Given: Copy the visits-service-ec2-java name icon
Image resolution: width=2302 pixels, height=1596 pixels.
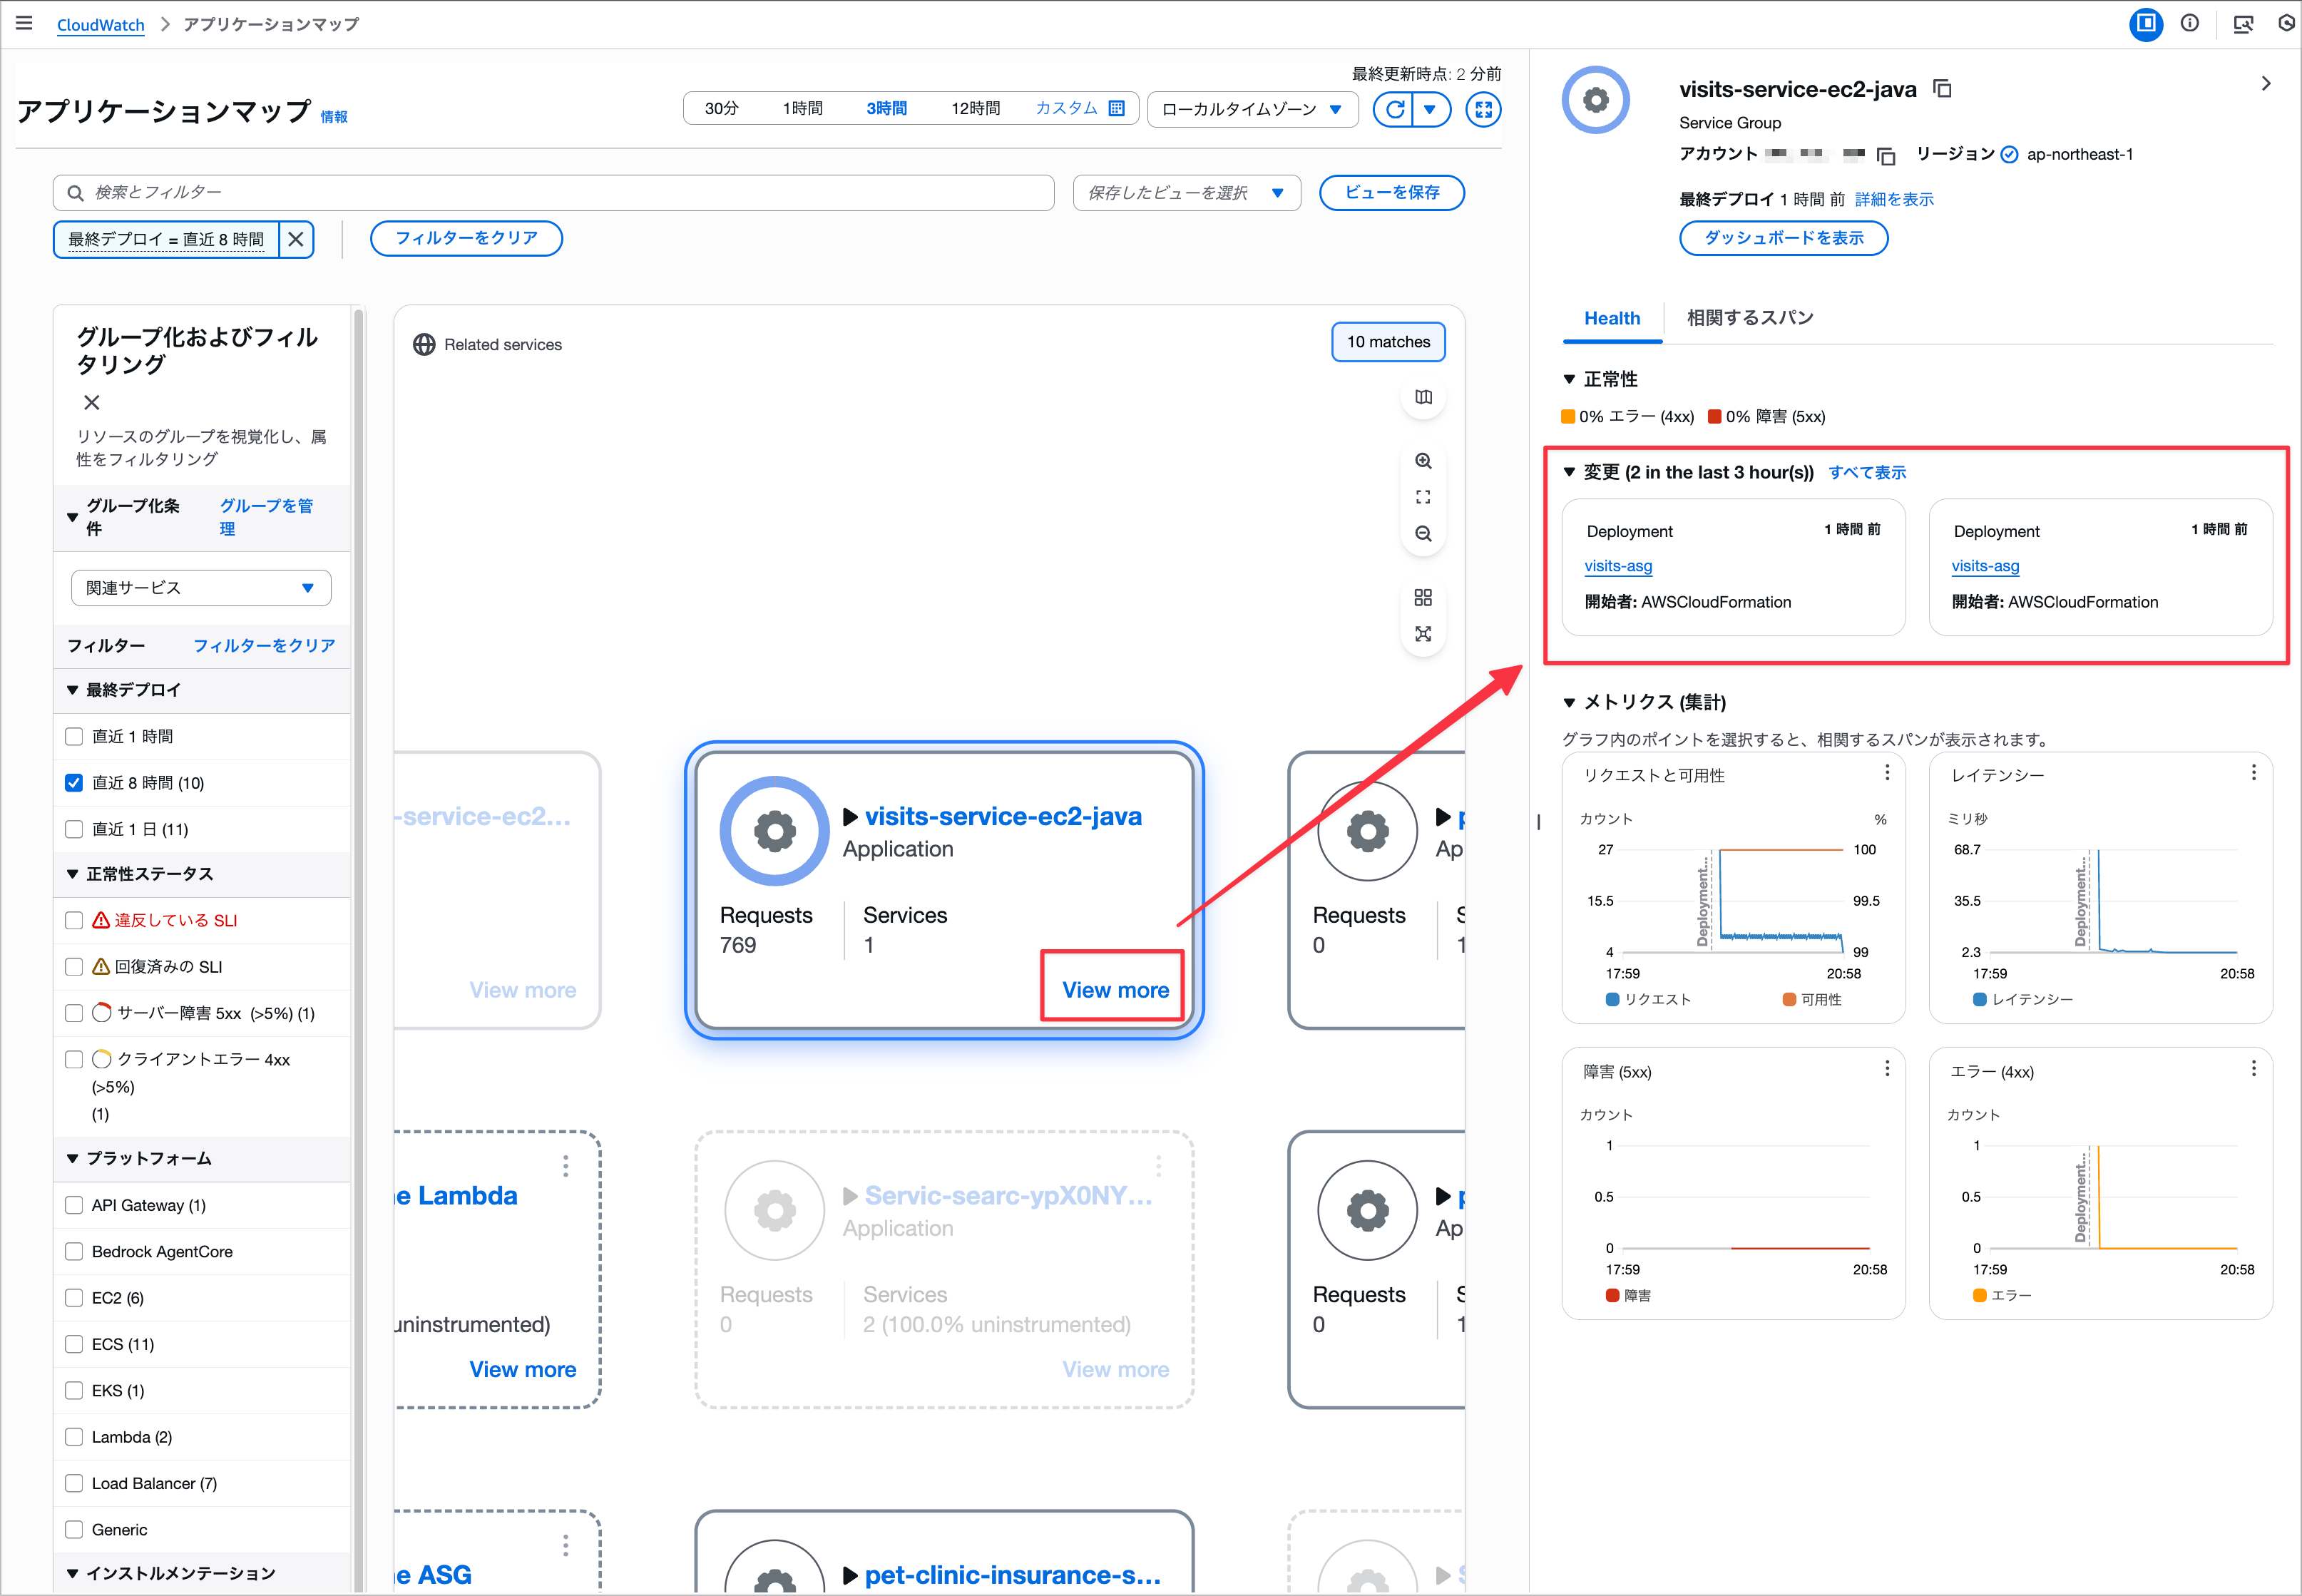Looking at the screenshot, I should coord(1942,89).
